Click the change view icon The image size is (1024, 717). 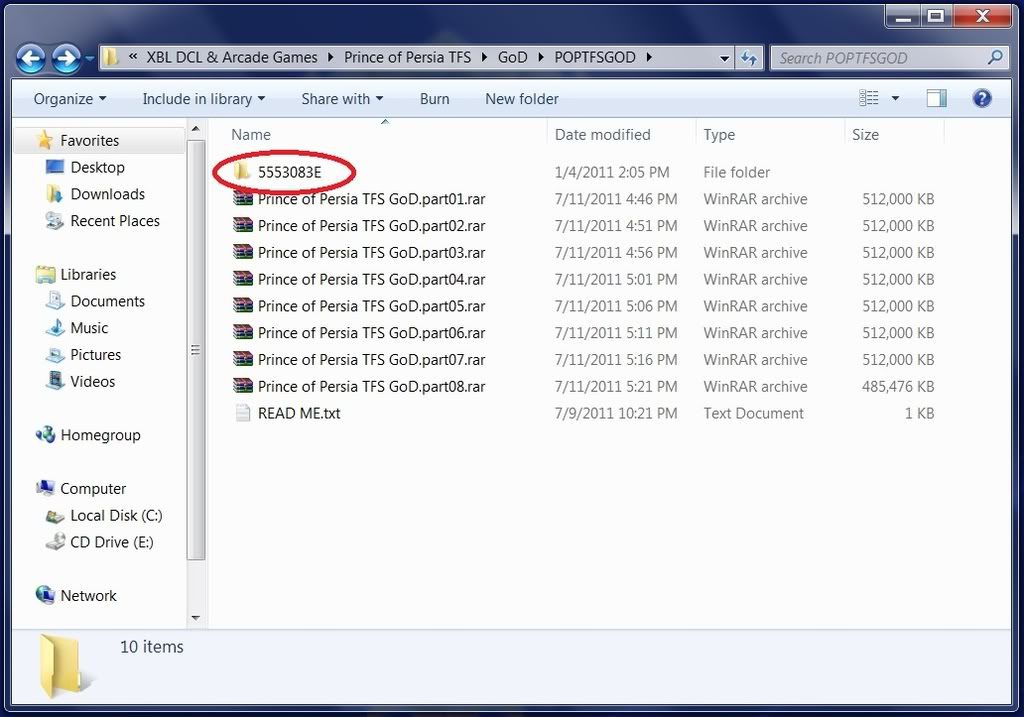(x=868, y=98)
